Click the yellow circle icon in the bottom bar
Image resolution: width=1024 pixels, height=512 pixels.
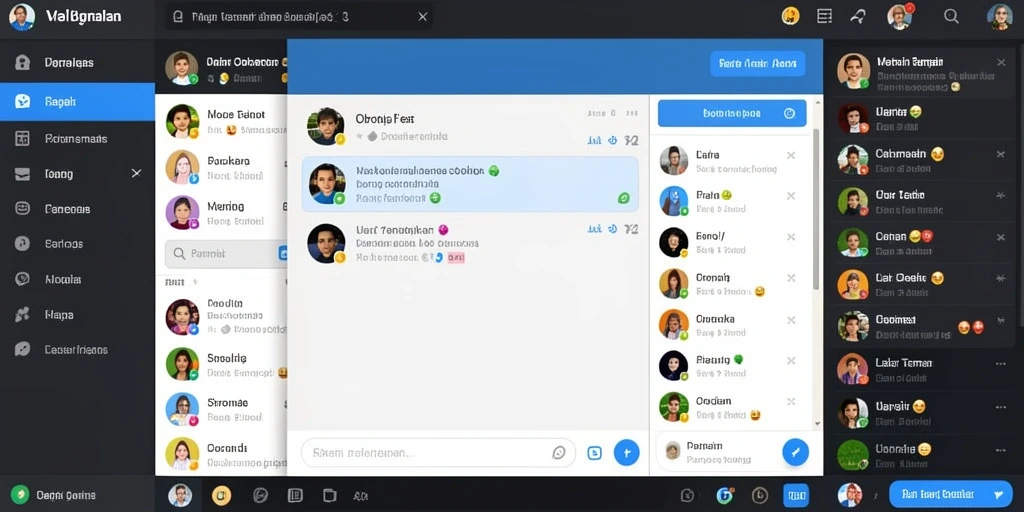[221, 495]
